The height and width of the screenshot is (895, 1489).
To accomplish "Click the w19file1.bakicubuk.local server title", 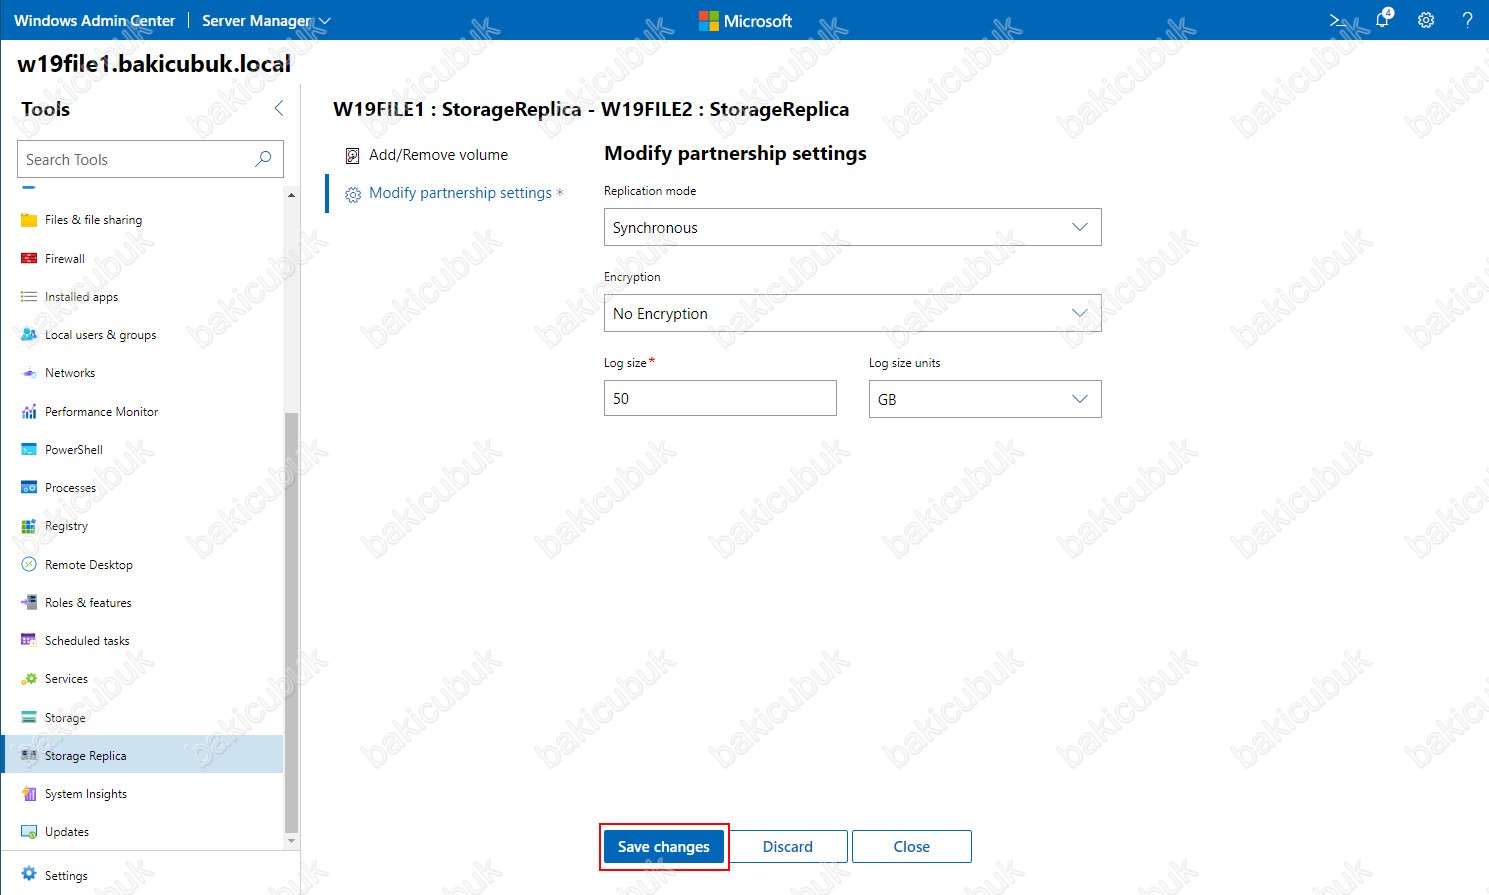I will tap(154, 64).
